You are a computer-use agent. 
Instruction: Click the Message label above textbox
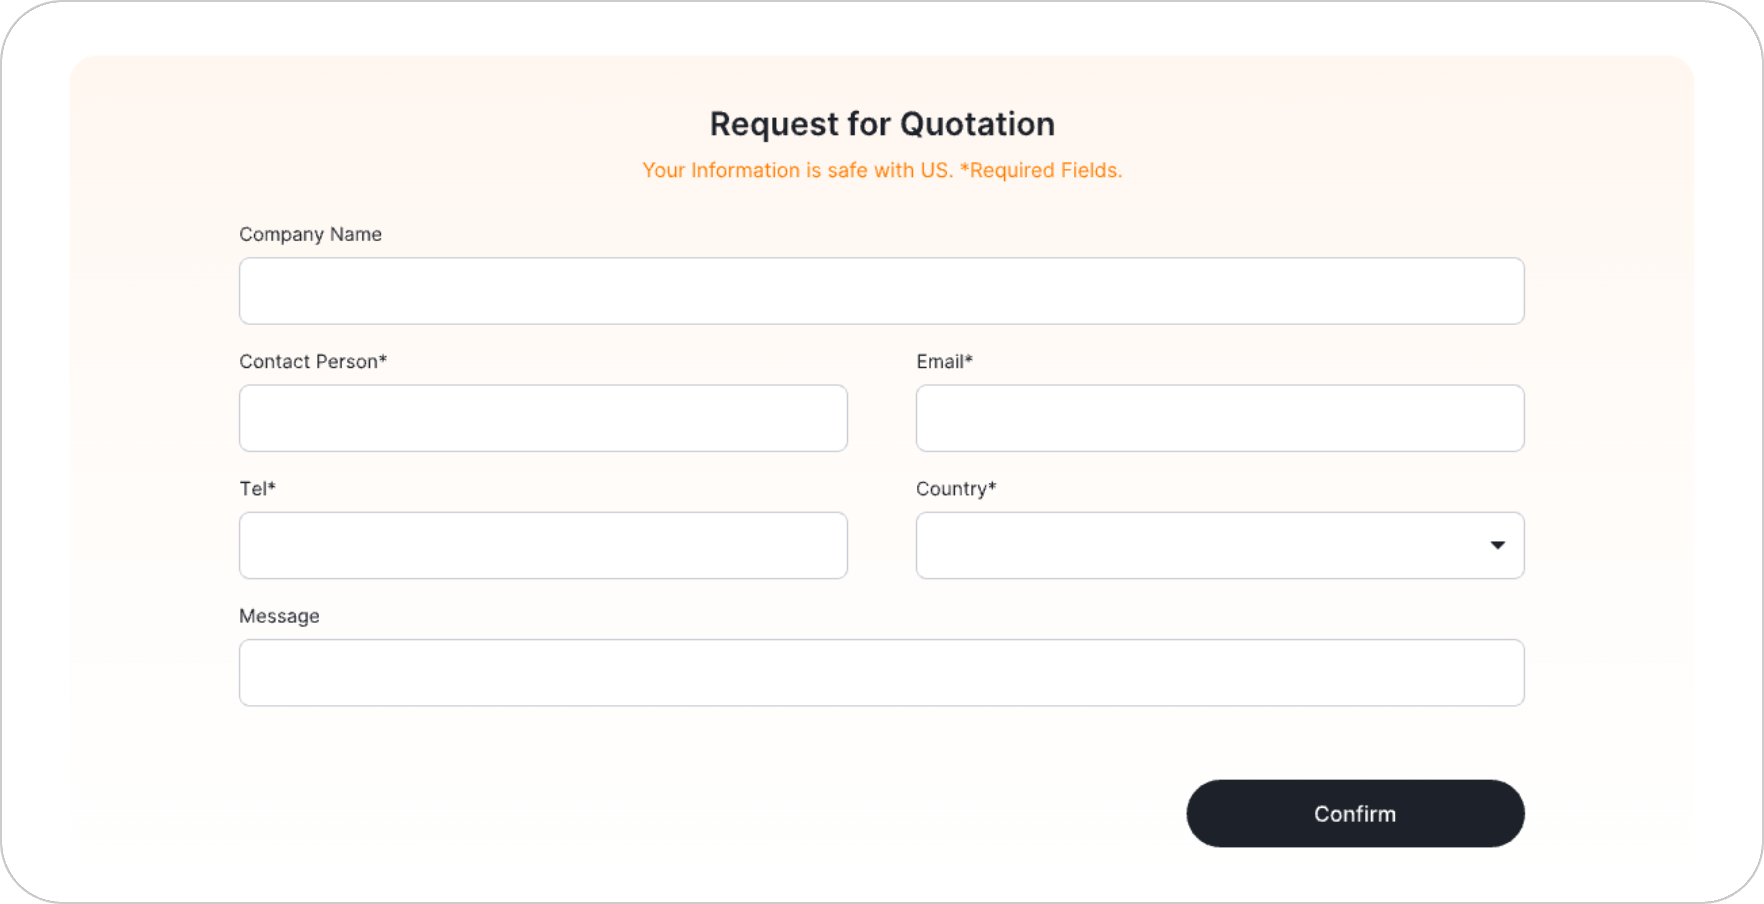[x=279, y=616]
